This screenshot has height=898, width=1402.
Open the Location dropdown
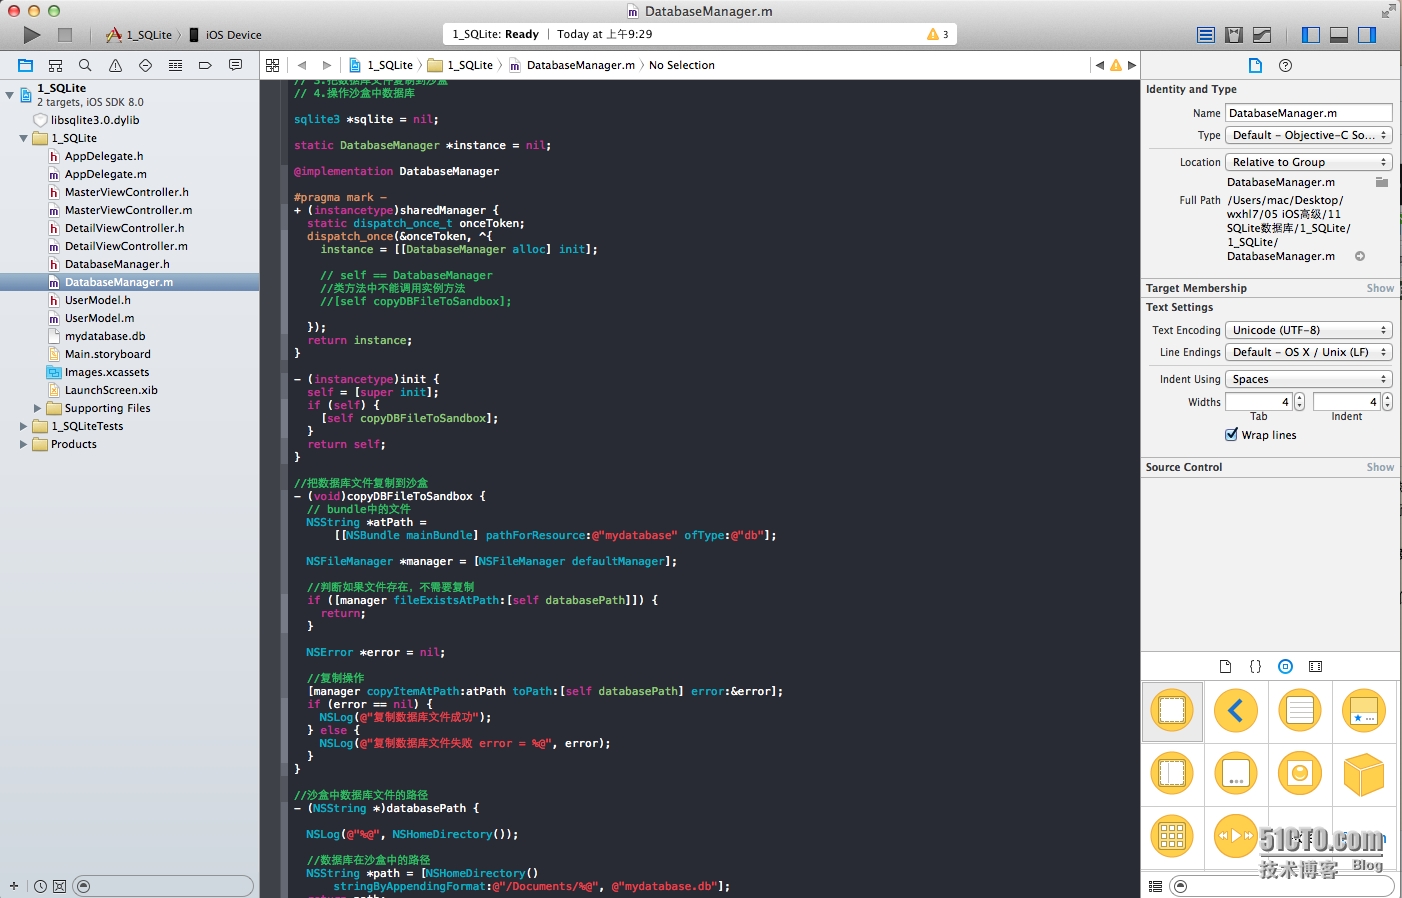tap(1308, 162)
